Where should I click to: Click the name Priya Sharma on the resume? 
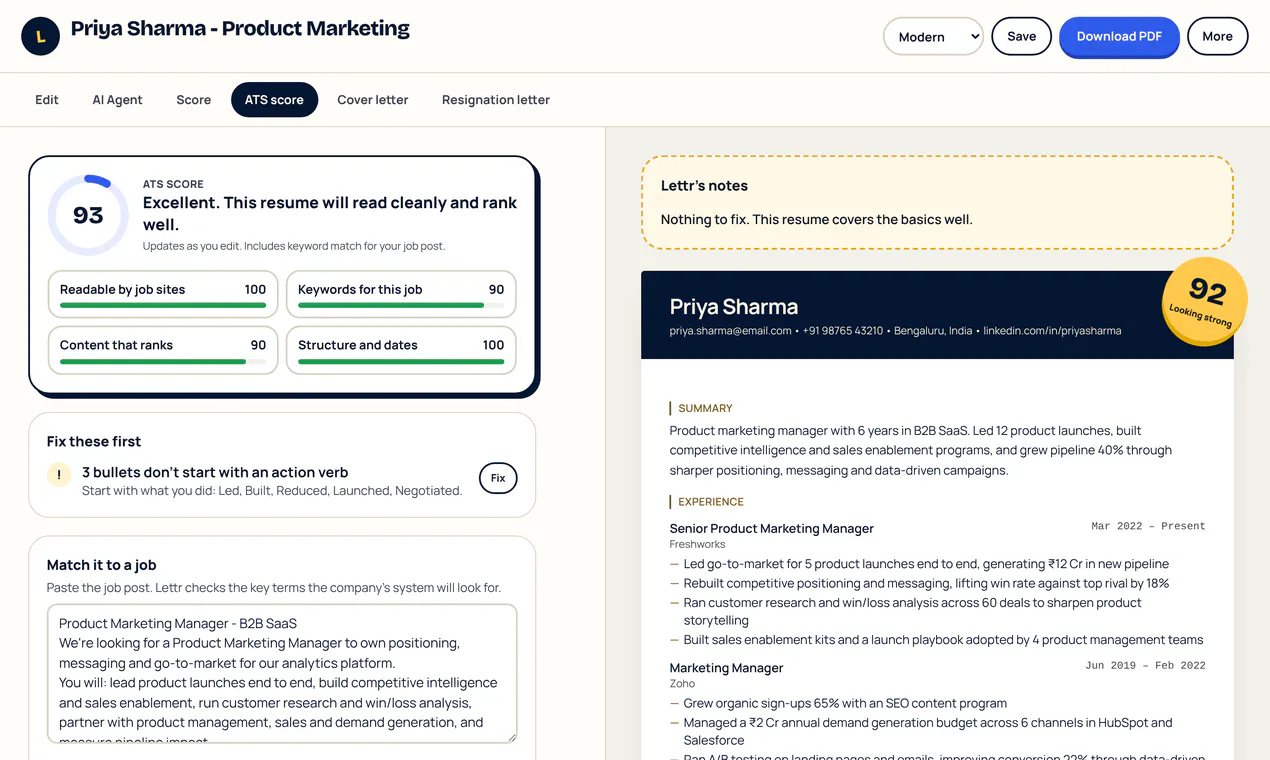pos(734,306)
